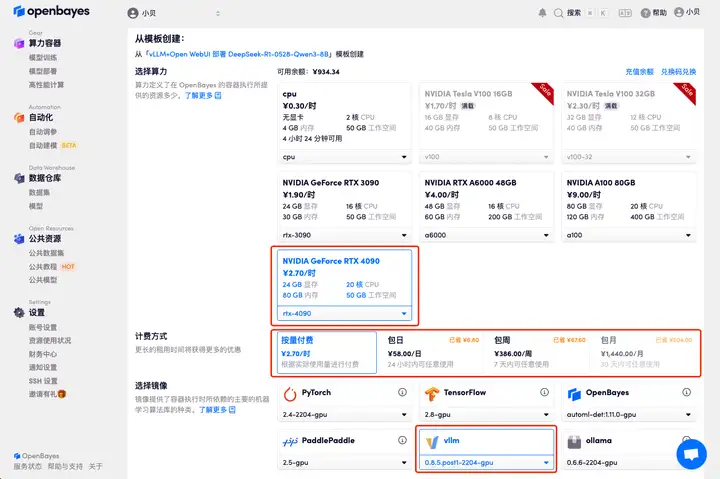The image size is (720, 479).
Task: Open SSH 设置 in the sidebar
Action: pos(43,381)
